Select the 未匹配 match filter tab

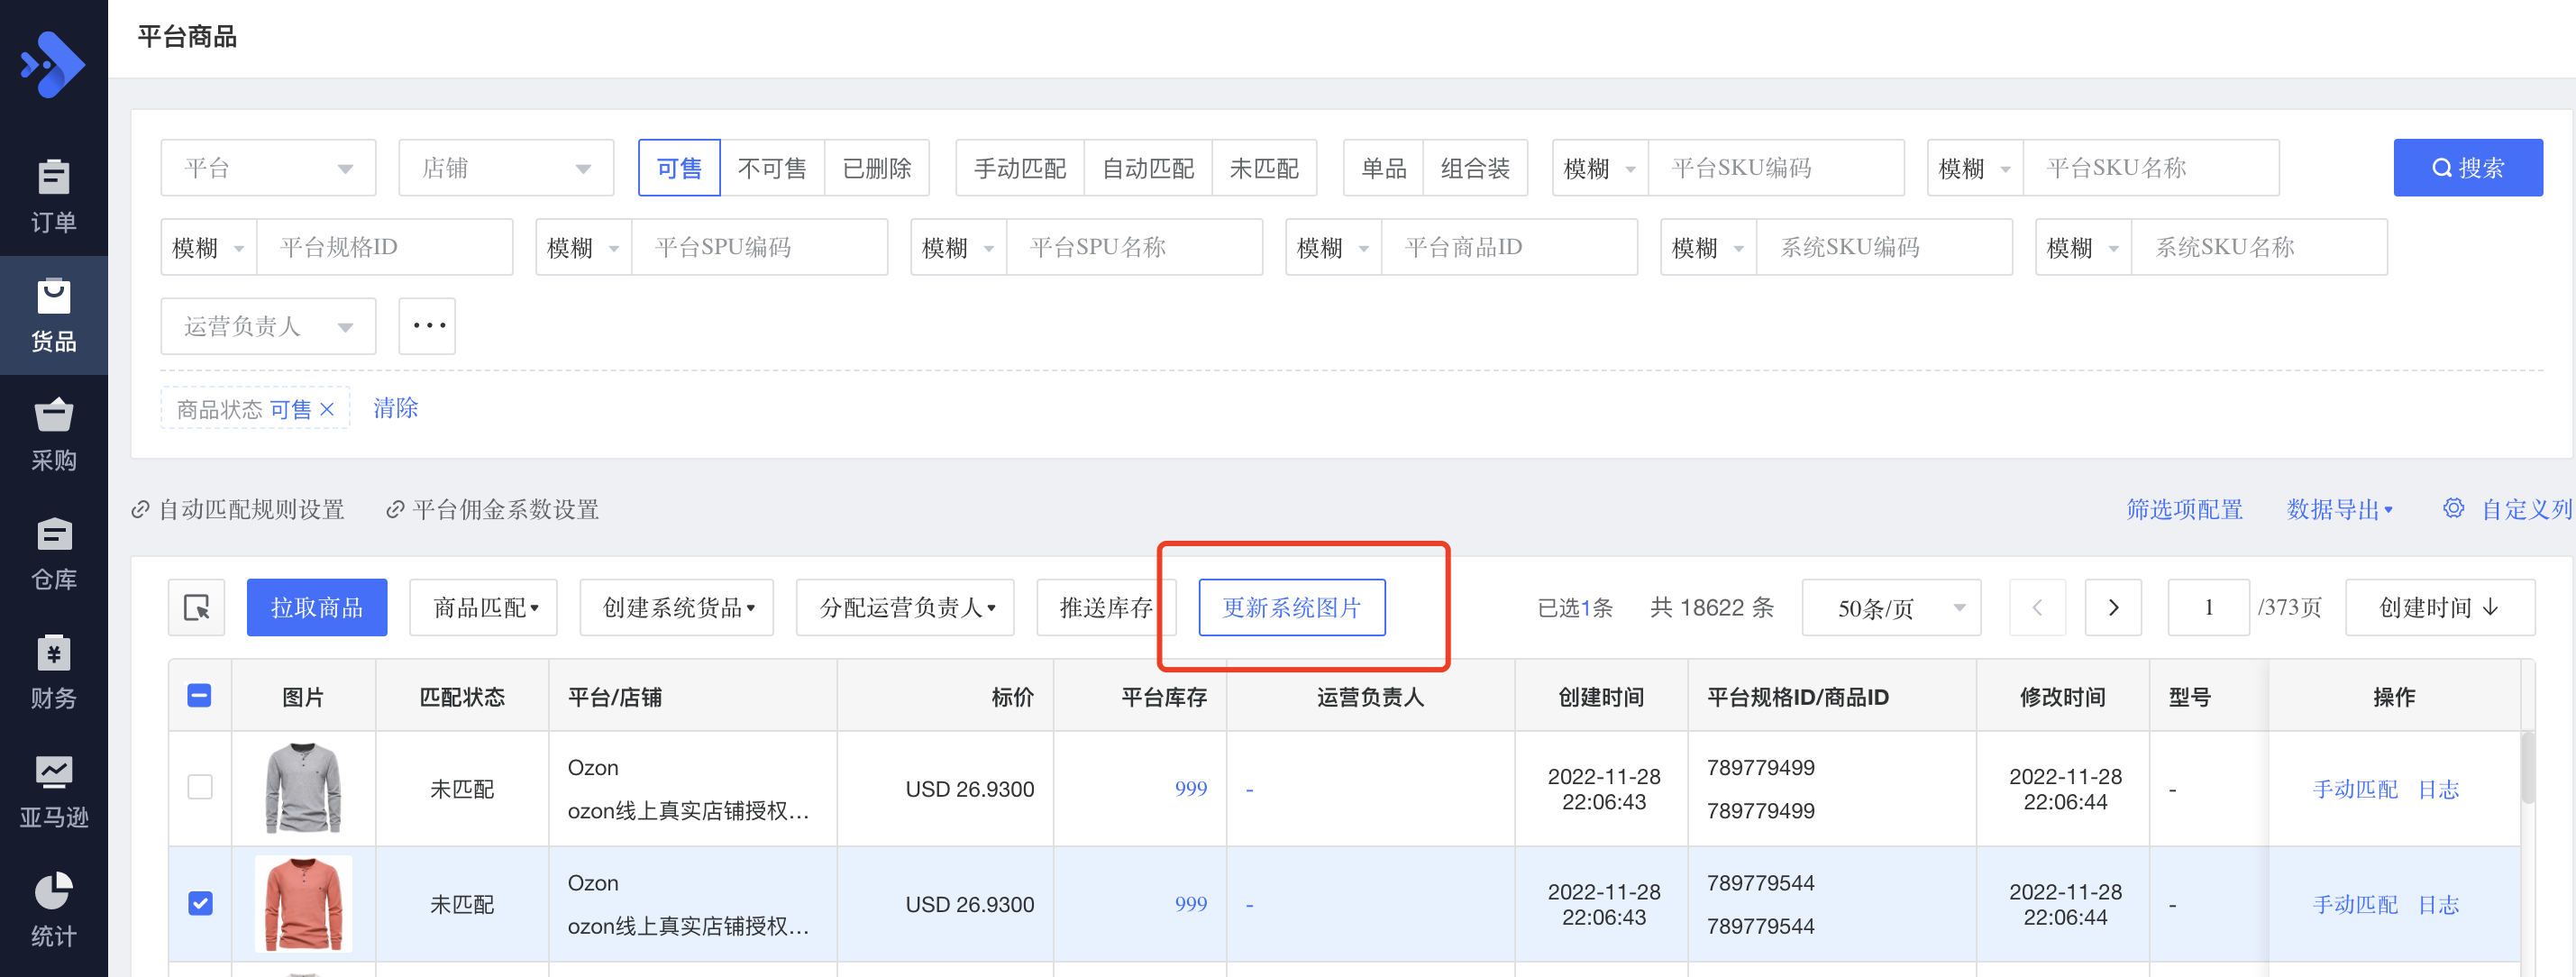pos(1263,168)
